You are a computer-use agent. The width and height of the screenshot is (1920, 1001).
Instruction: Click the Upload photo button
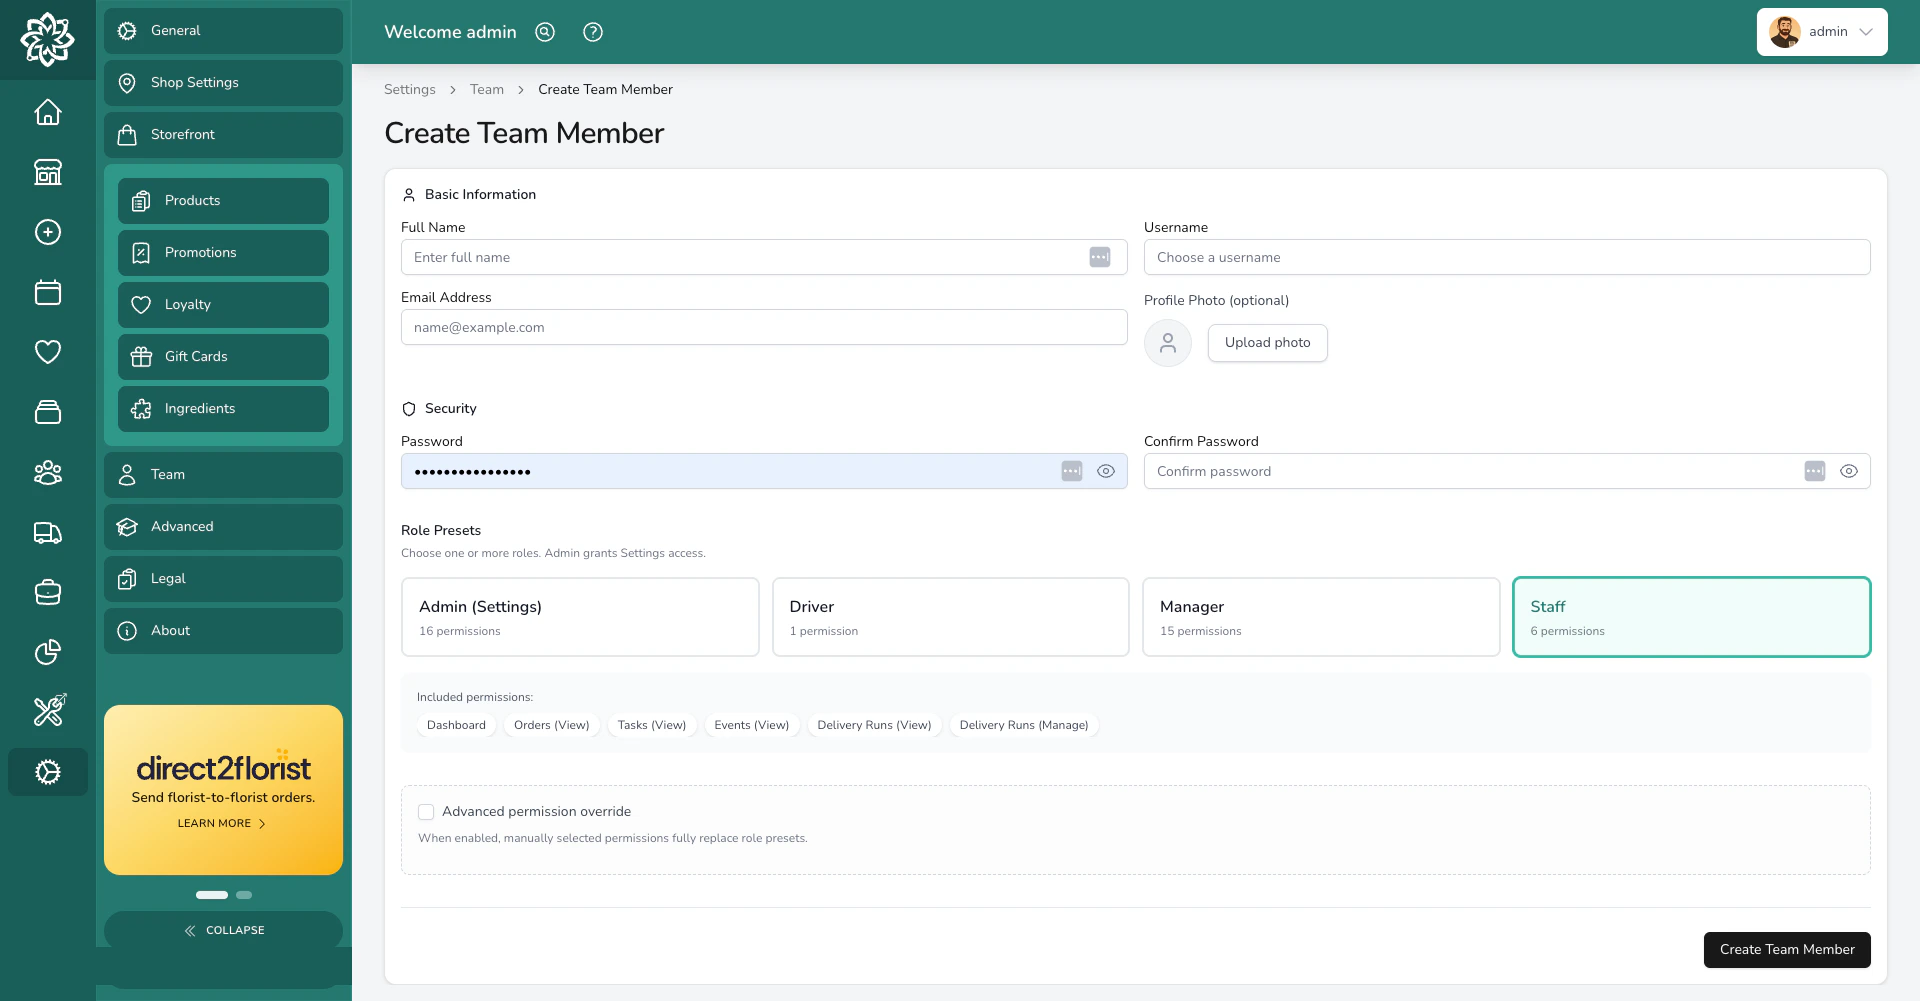tap(1267, 343)
